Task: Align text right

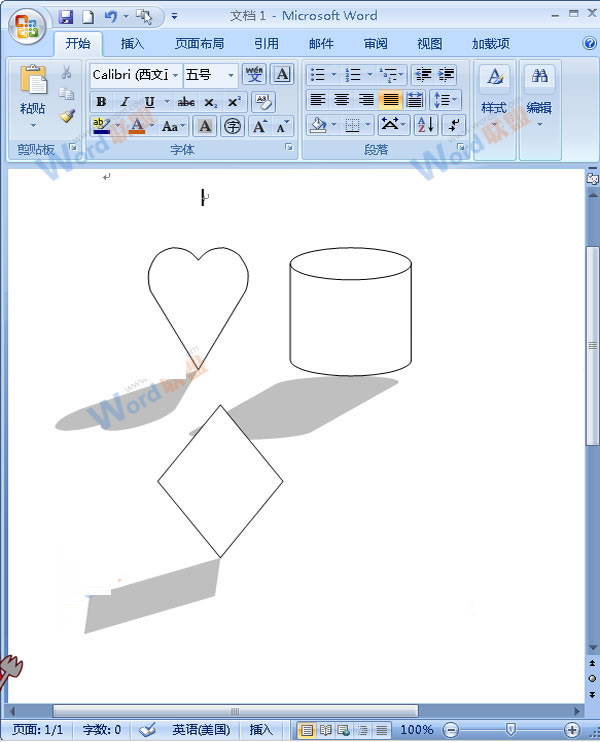Action: 366,100
